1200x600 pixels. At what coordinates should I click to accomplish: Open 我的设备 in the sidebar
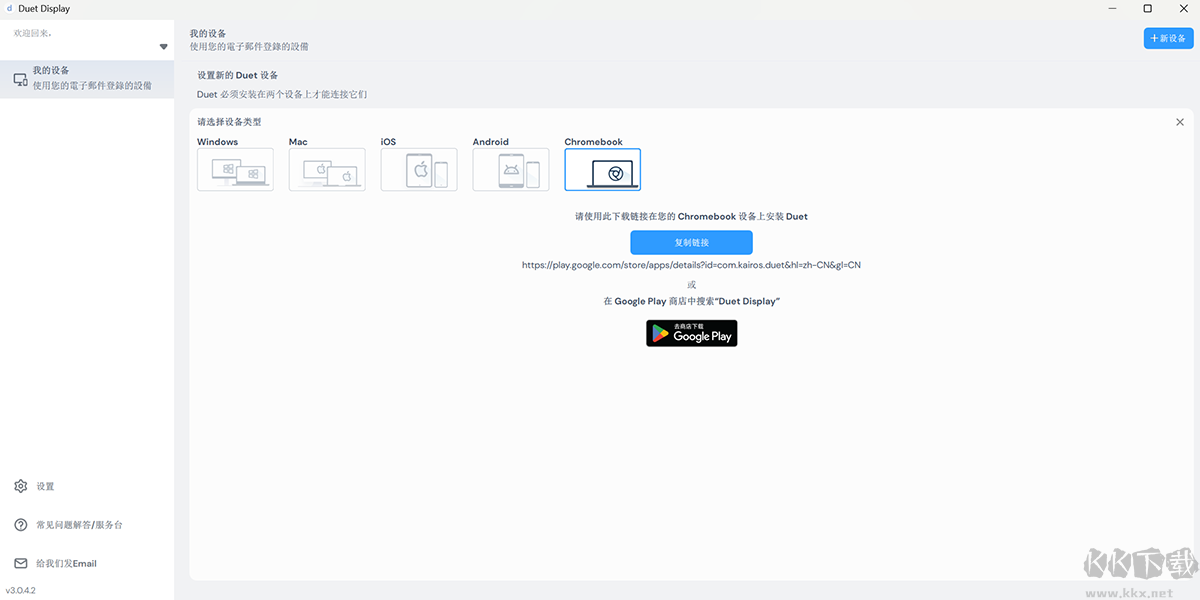87,79
